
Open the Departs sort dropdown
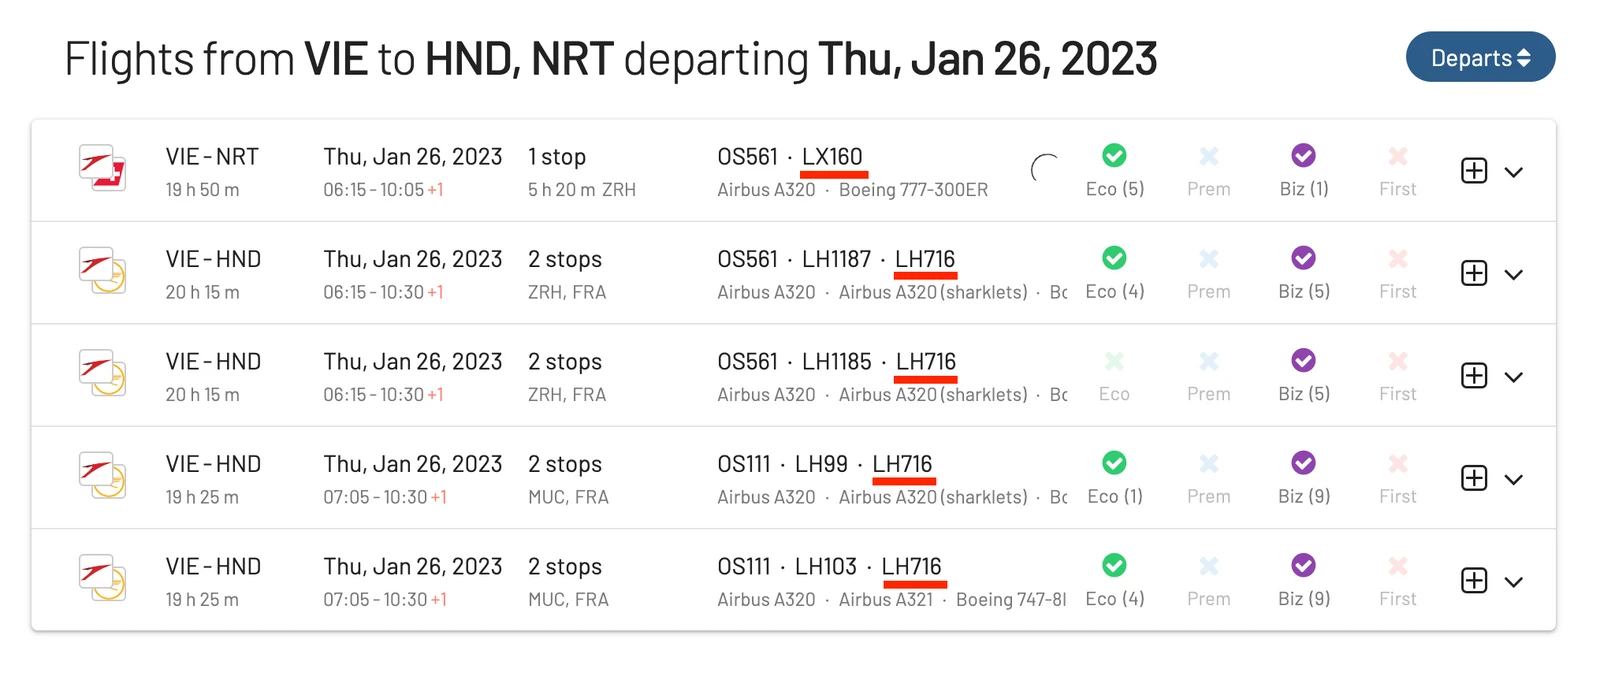pyautogui.click(x=1480, y=57)
